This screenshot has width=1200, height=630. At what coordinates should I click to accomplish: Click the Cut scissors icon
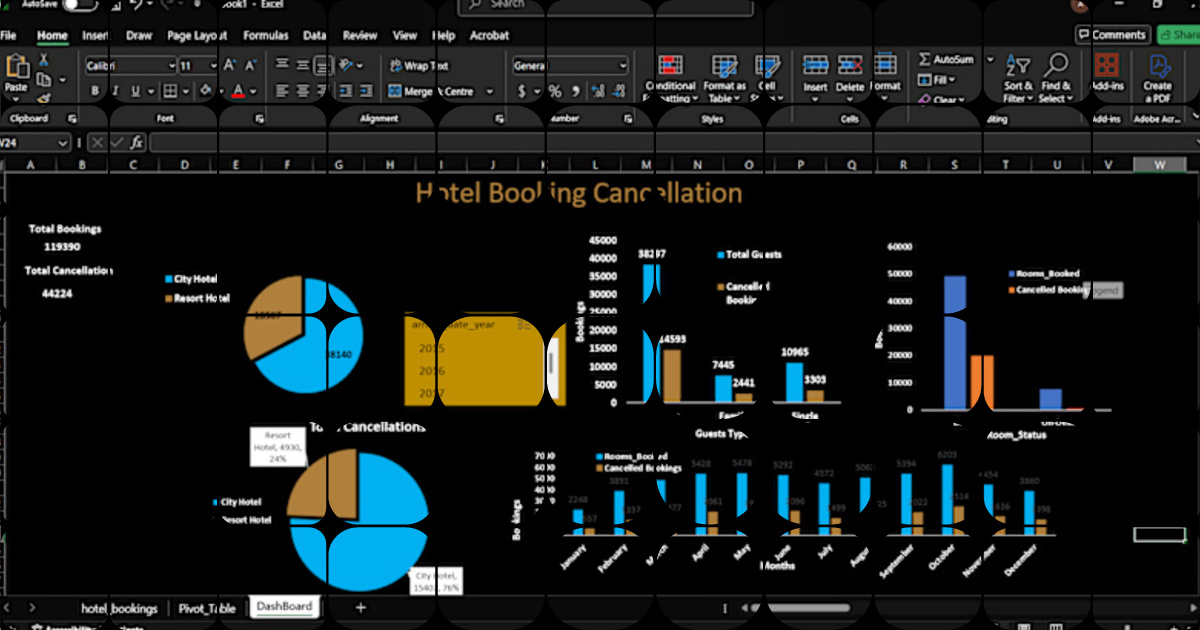(x=43, y=60)
